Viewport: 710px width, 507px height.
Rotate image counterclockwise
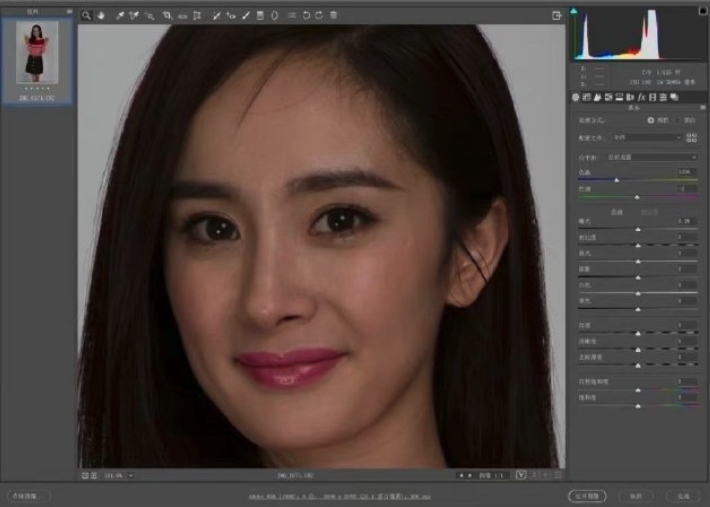(305, 16)
